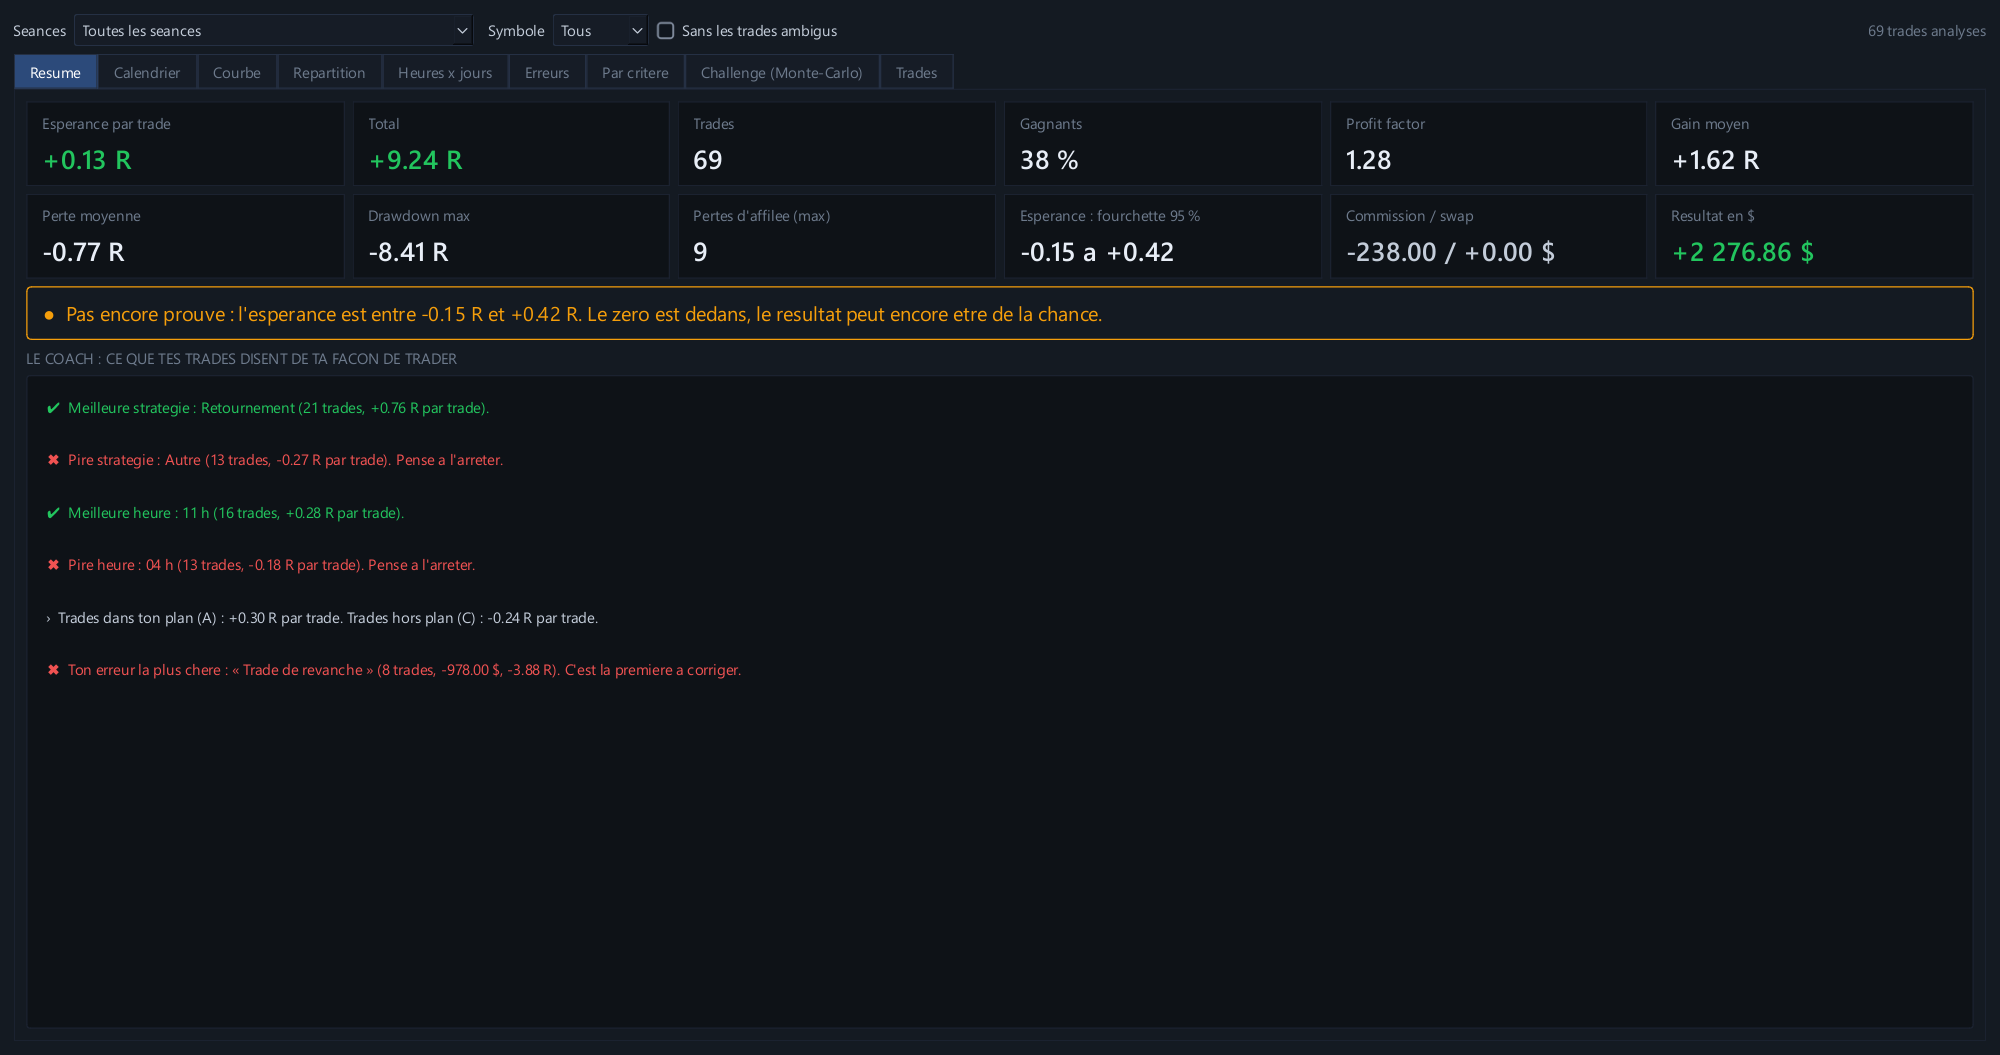Click the 'Pas encore prouve' warning message
2000x1055 pixels.
584,314
